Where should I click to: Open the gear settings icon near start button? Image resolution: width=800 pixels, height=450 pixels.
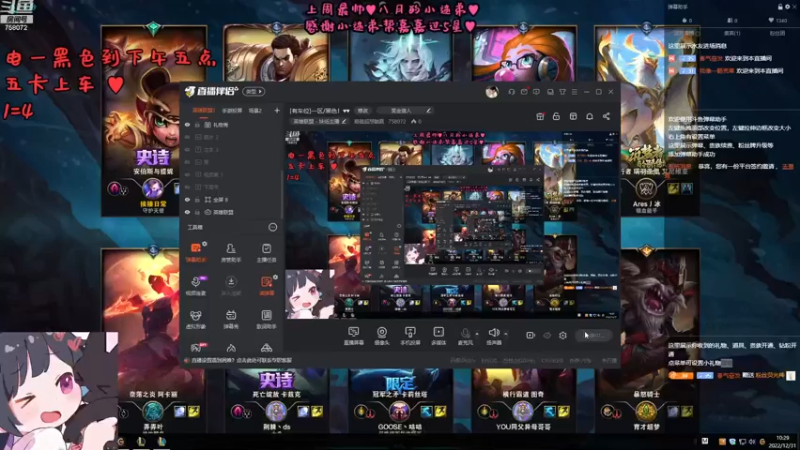(563, 335)
